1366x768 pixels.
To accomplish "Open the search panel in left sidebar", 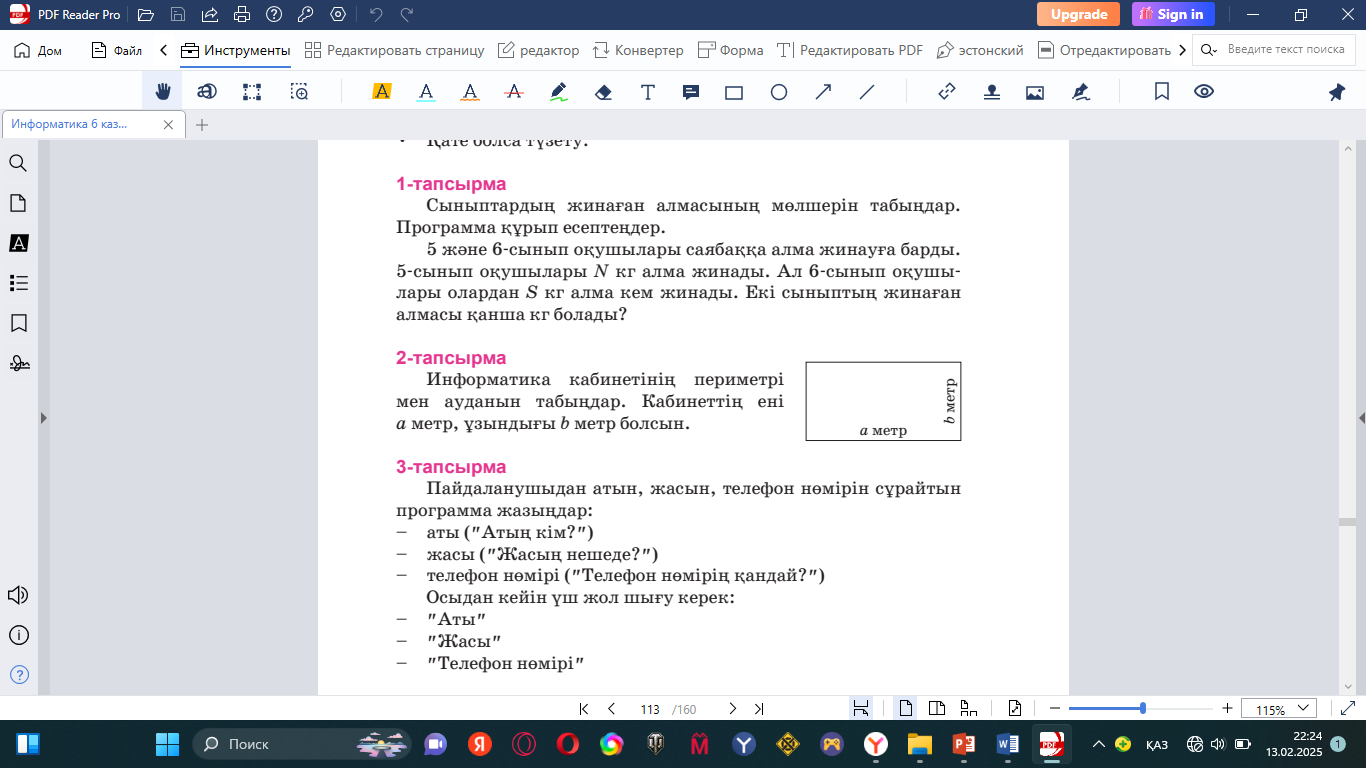I will click(x=18, y=163).
